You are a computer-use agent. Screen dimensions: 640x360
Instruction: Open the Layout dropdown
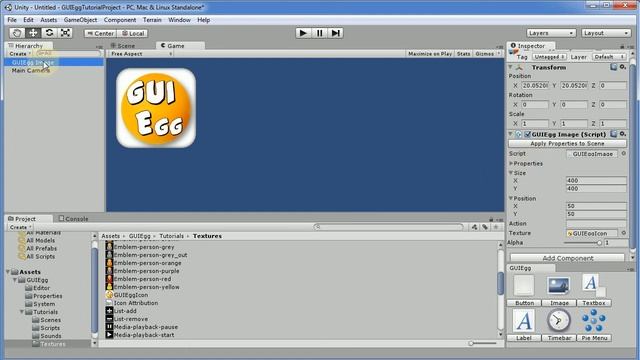[605, 33]
